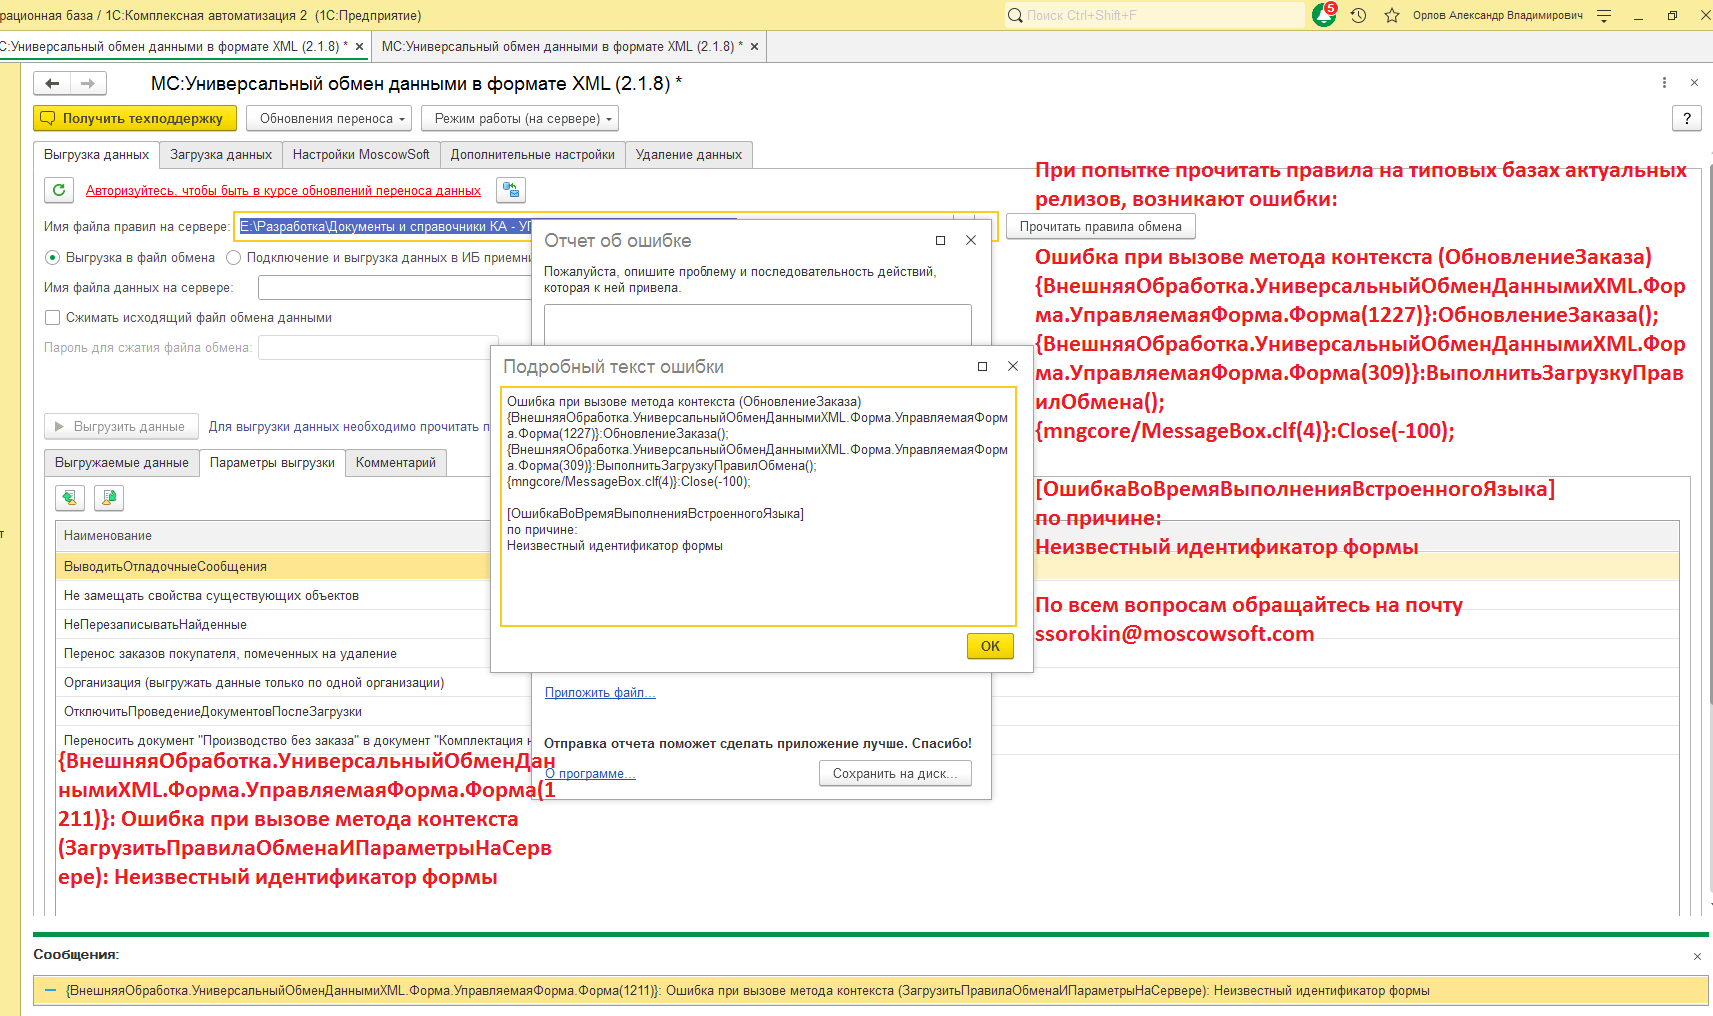Open the history clock icon

tap(1358, 15)
